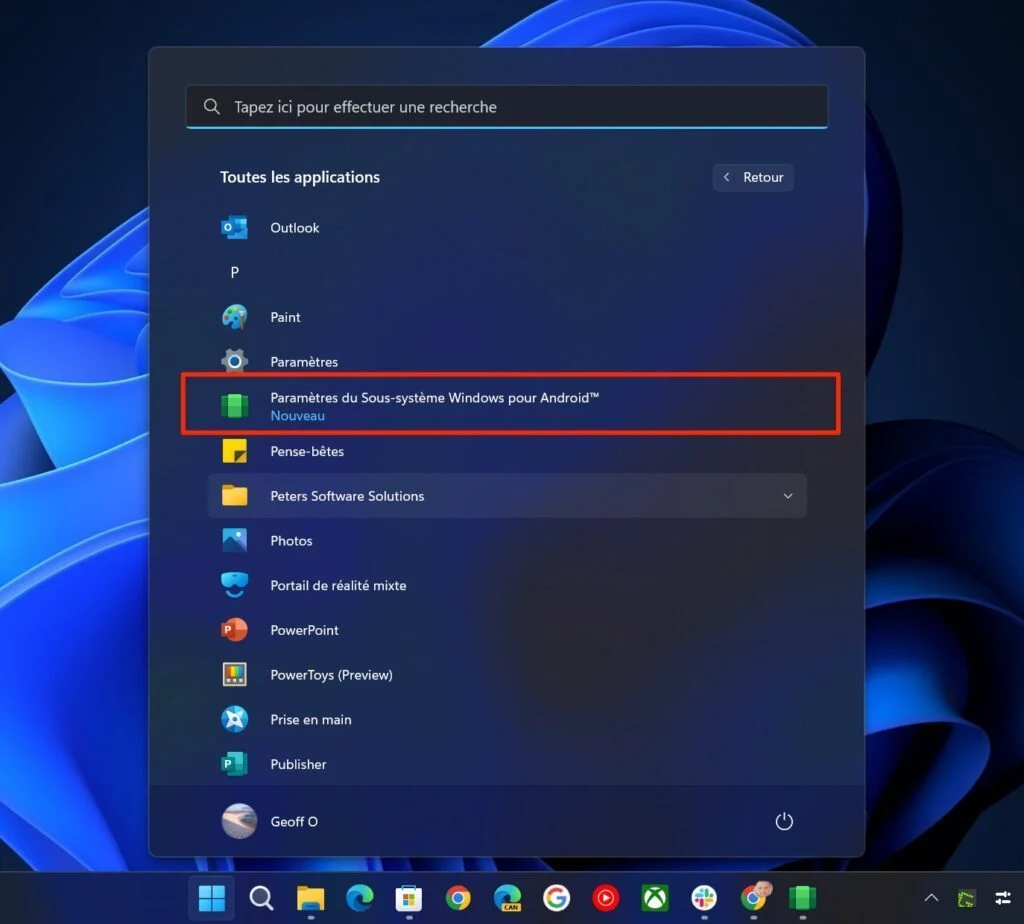Open the Google app on the taskbar
This screenshot has width=1024, height=924.
coord(556,899)
